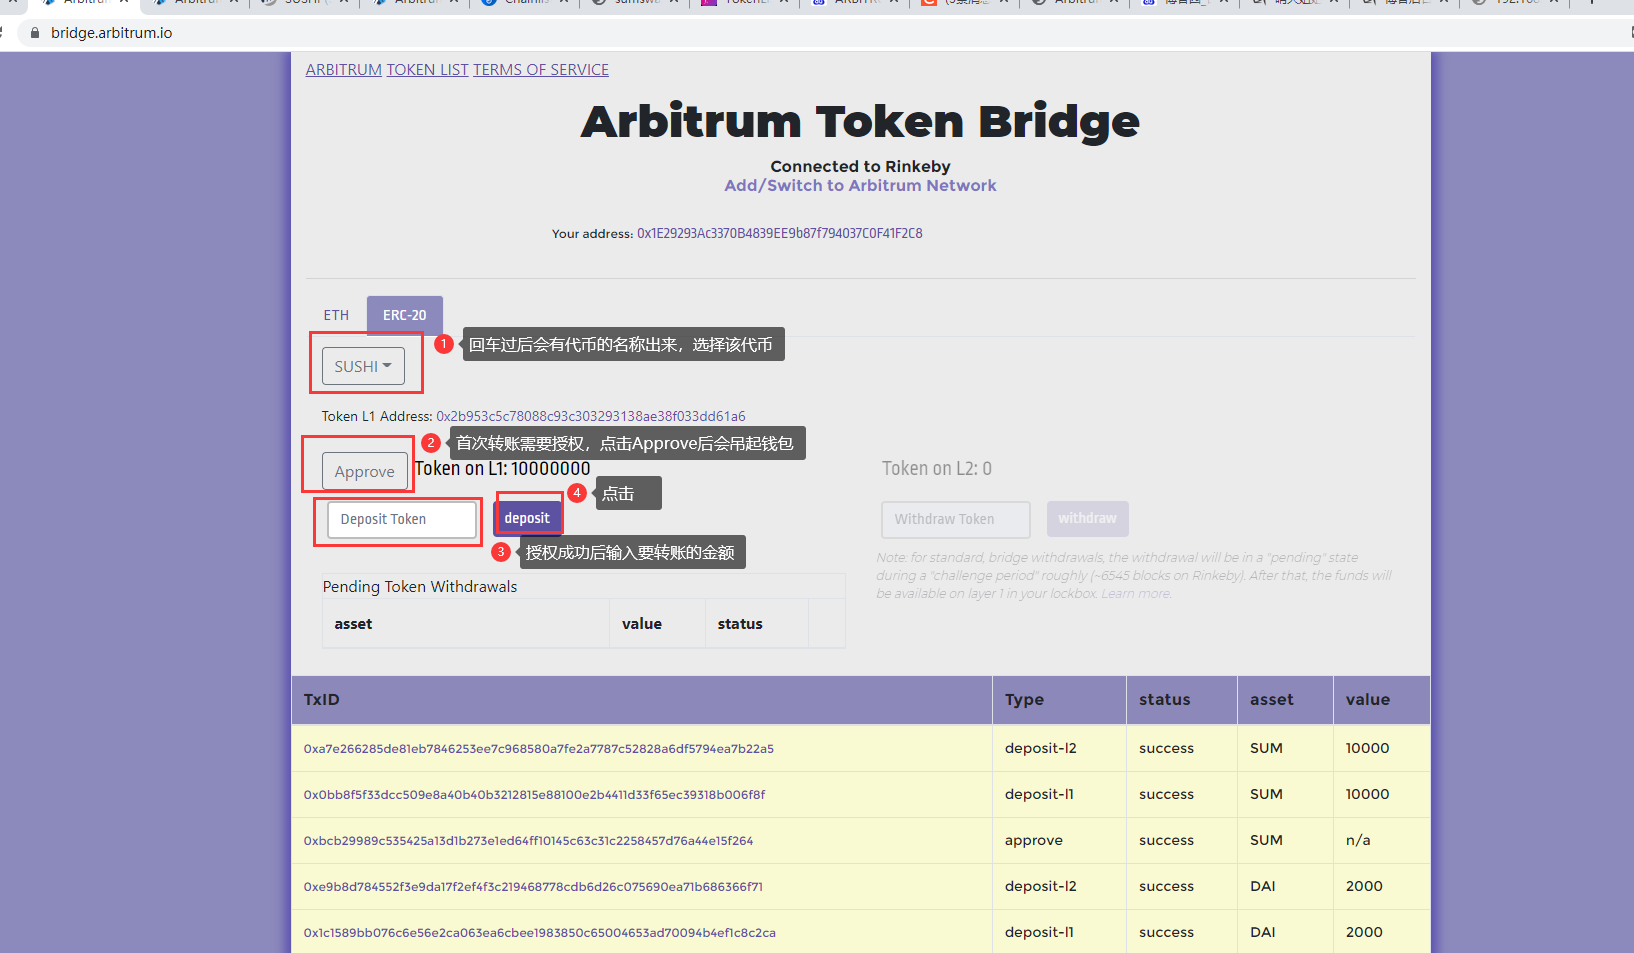Focus the Deposit Token input field
The width and height of the screenshot is (1634, 953).
402,519
